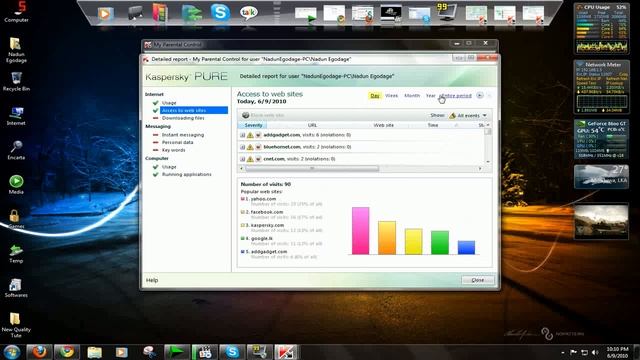Image resolution: width=640 pixels, height=360 pixels.
Task: Open the media player dock icon
Action: point(105,14)
